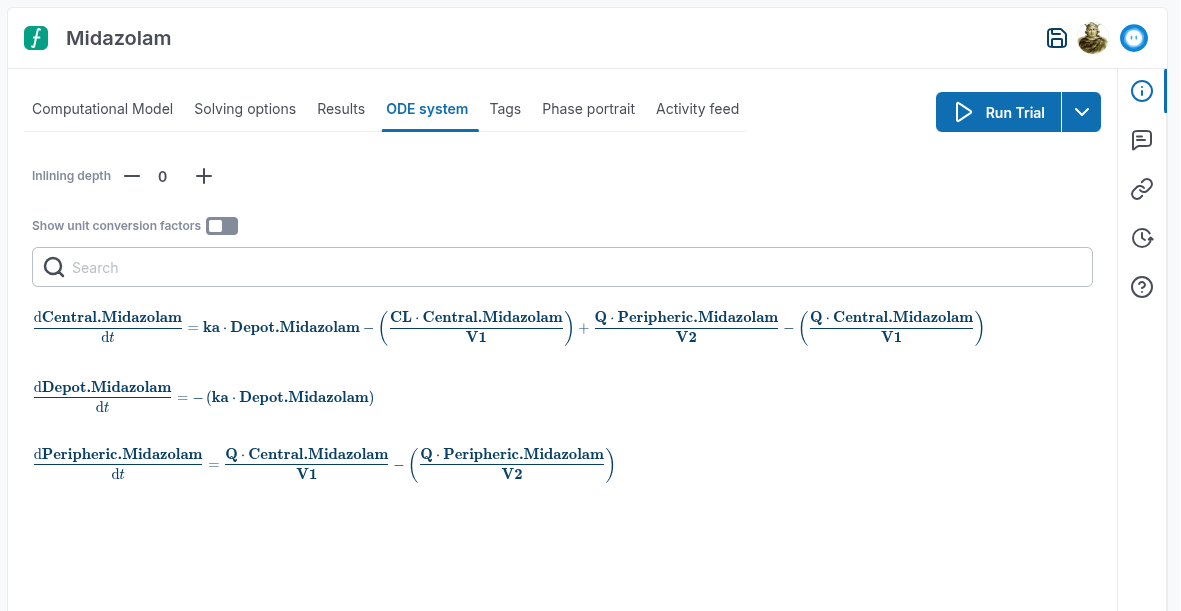Click the play icon in Run Trial

[x=963, y=112]
